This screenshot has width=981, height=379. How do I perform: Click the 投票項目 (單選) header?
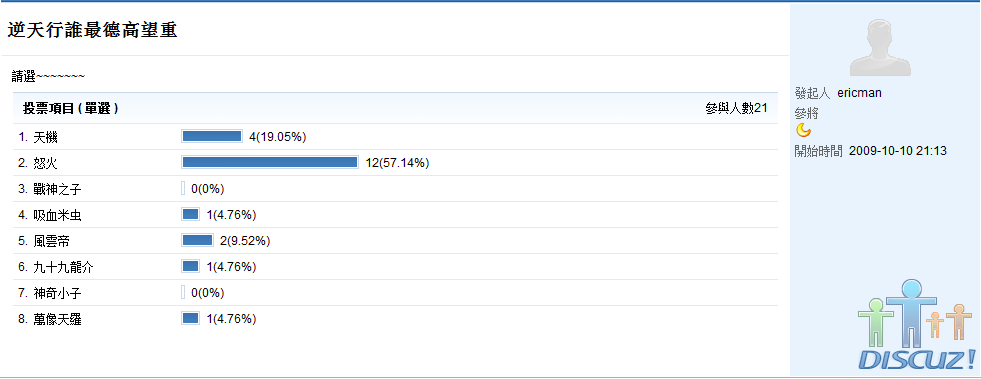71,109
